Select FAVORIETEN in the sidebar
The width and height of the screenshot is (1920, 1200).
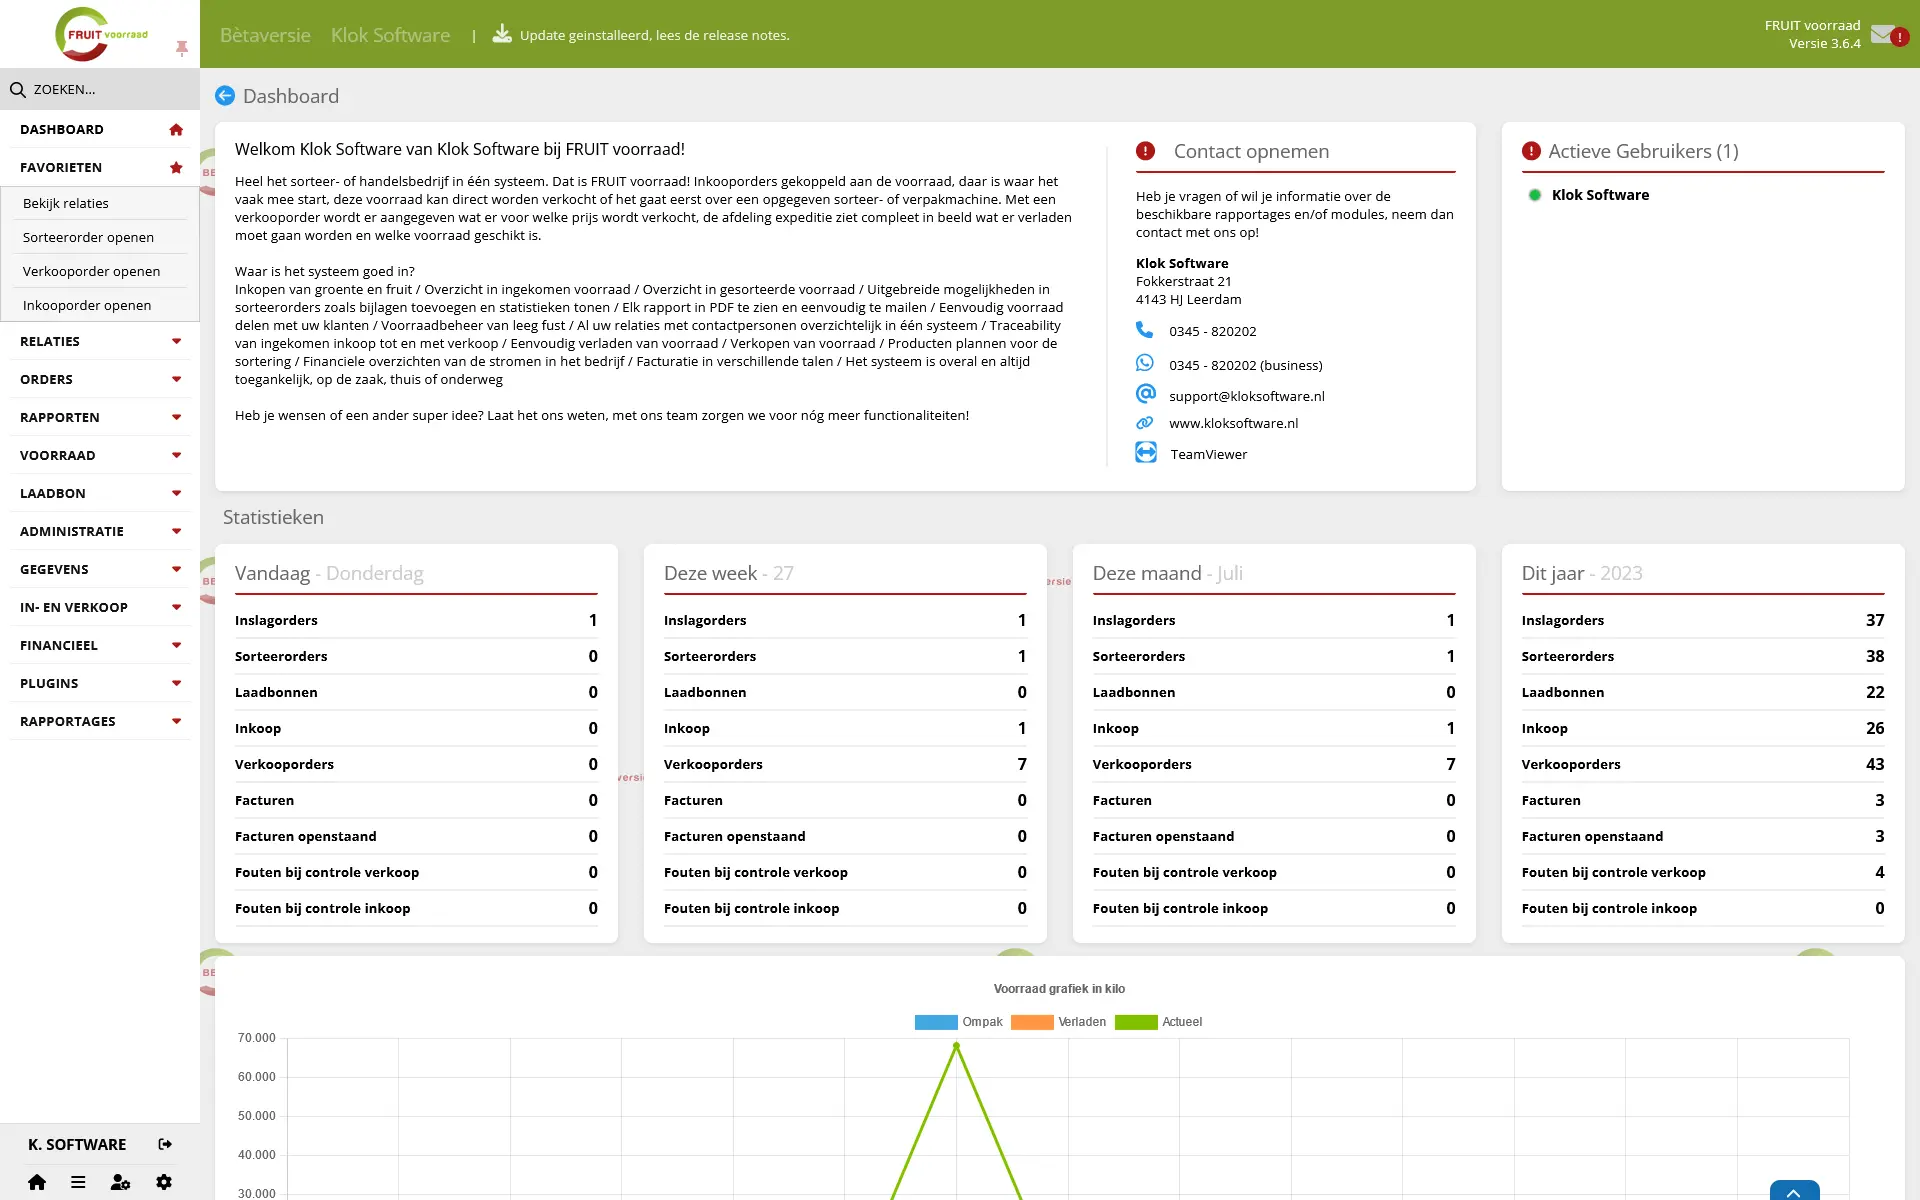click(x=100, y=168)
